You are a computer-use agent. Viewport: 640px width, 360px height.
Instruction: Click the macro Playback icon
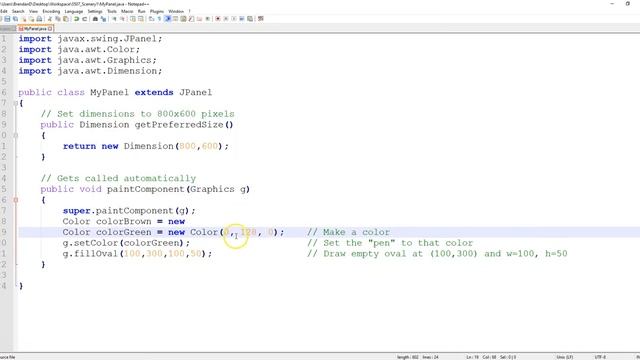pos(233,19)
